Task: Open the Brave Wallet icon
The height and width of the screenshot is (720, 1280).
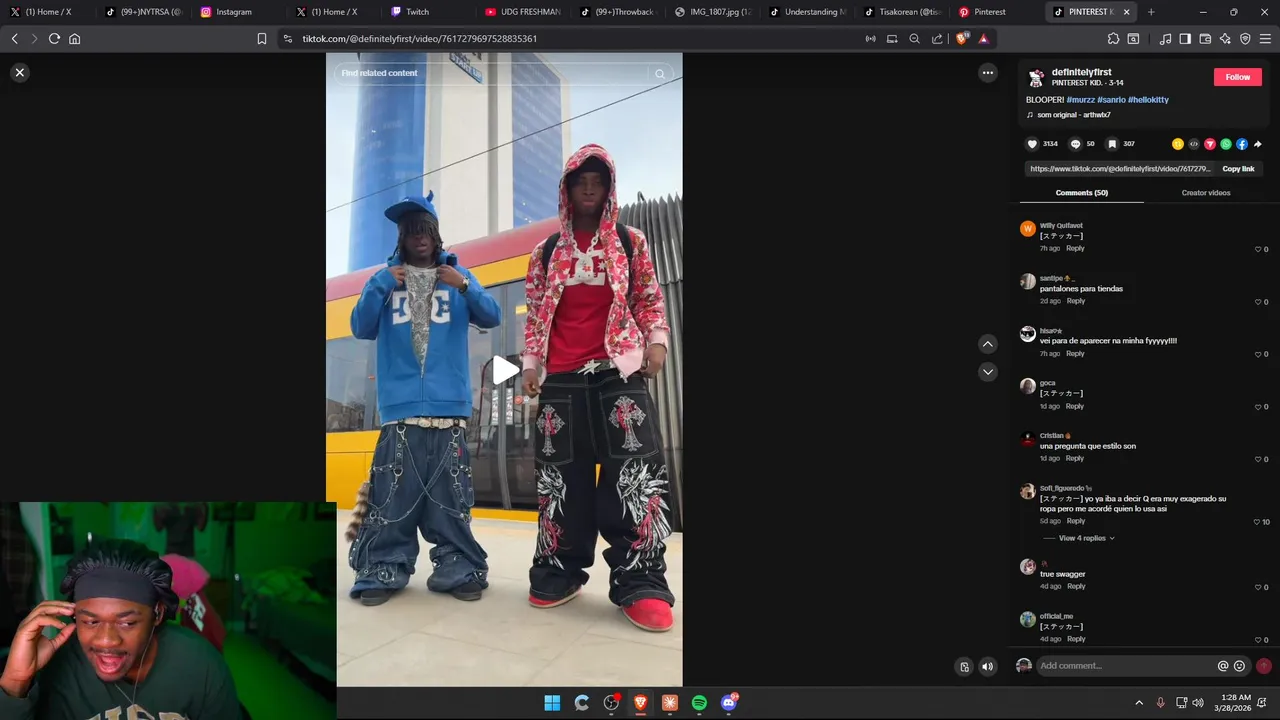Action: click(x=1205, y=39)
